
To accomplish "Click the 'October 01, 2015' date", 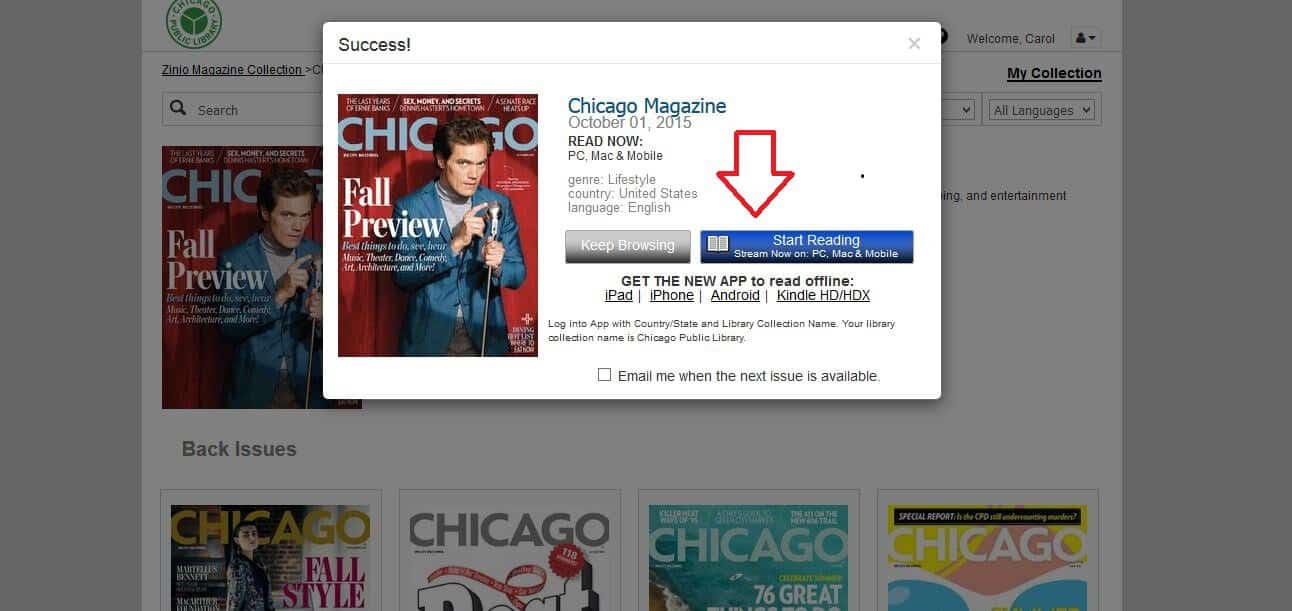I will [630, 123].
